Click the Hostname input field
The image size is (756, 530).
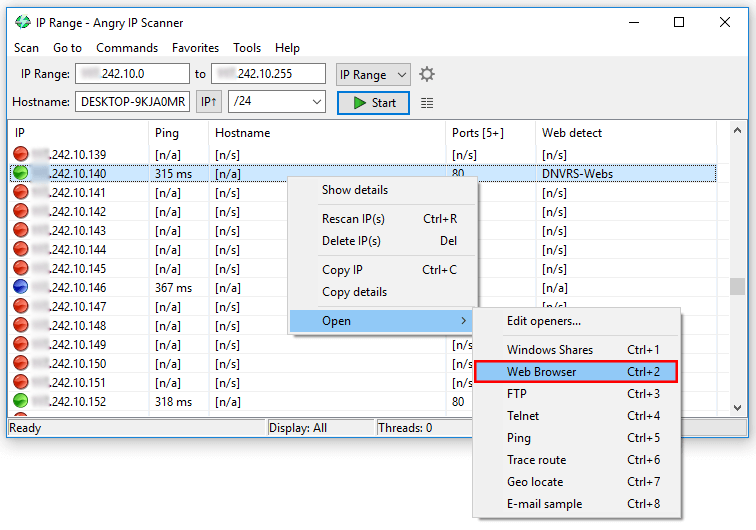133,102
